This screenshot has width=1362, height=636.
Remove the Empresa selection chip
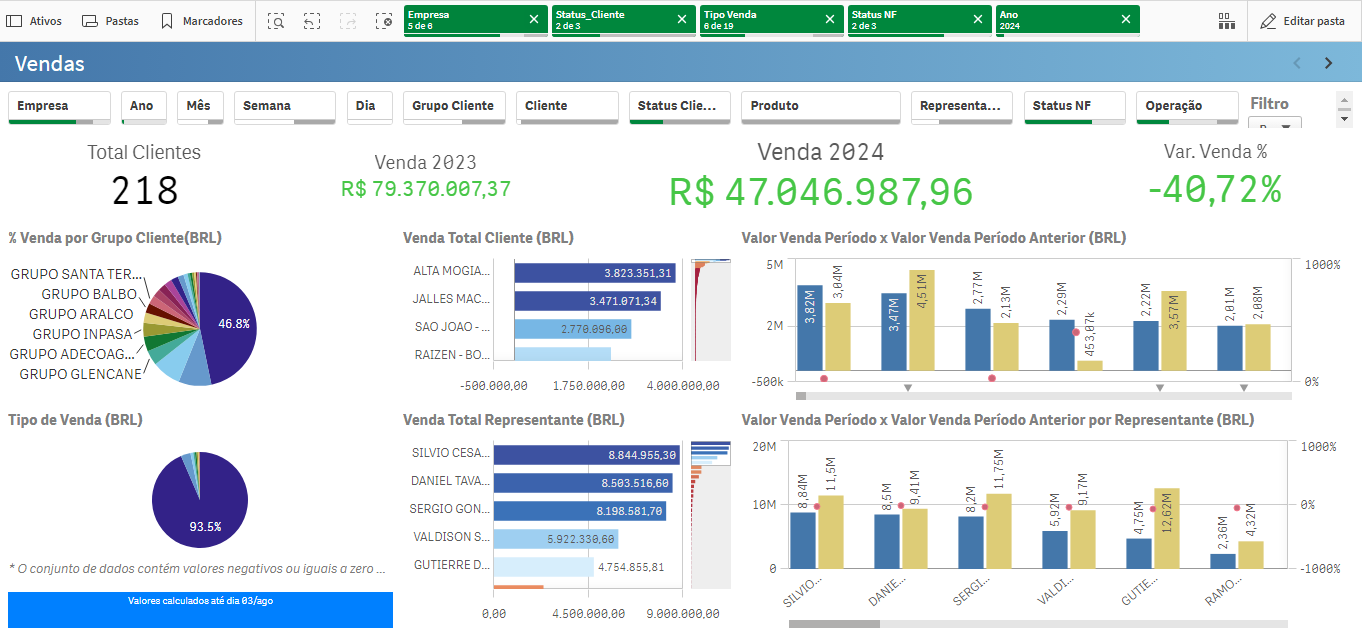click(534, 19)
